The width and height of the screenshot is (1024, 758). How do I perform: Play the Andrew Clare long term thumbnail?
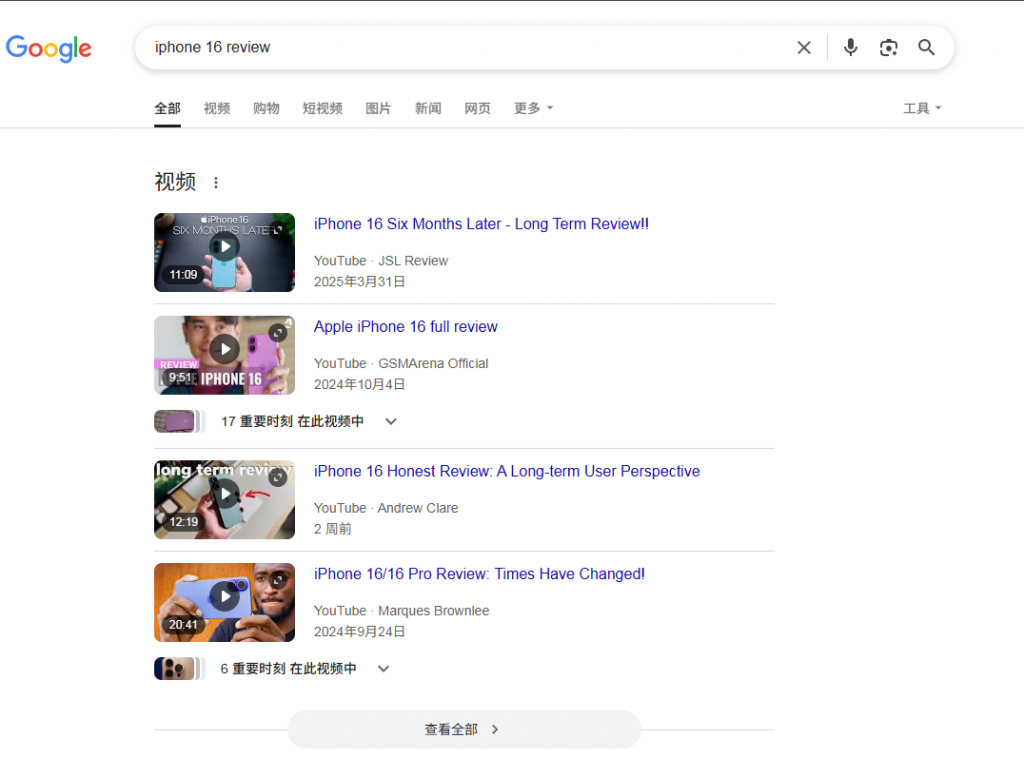[x=225, y=499]
